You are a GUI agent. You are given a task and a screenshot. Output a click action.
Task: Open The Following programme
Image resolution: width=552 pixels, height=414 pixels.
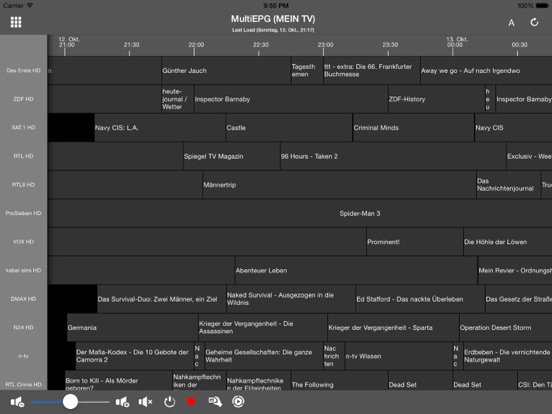(339, 381)
